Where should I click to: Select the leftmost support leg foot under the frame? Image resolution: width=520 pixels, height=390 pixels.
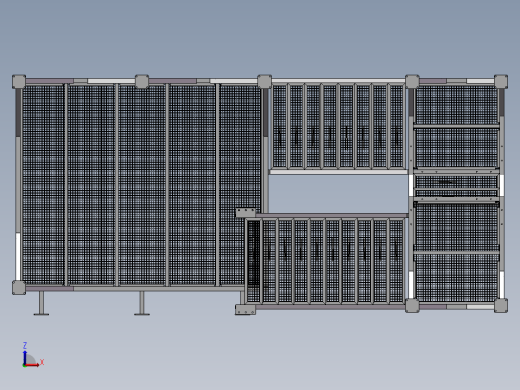coord(41,314)
